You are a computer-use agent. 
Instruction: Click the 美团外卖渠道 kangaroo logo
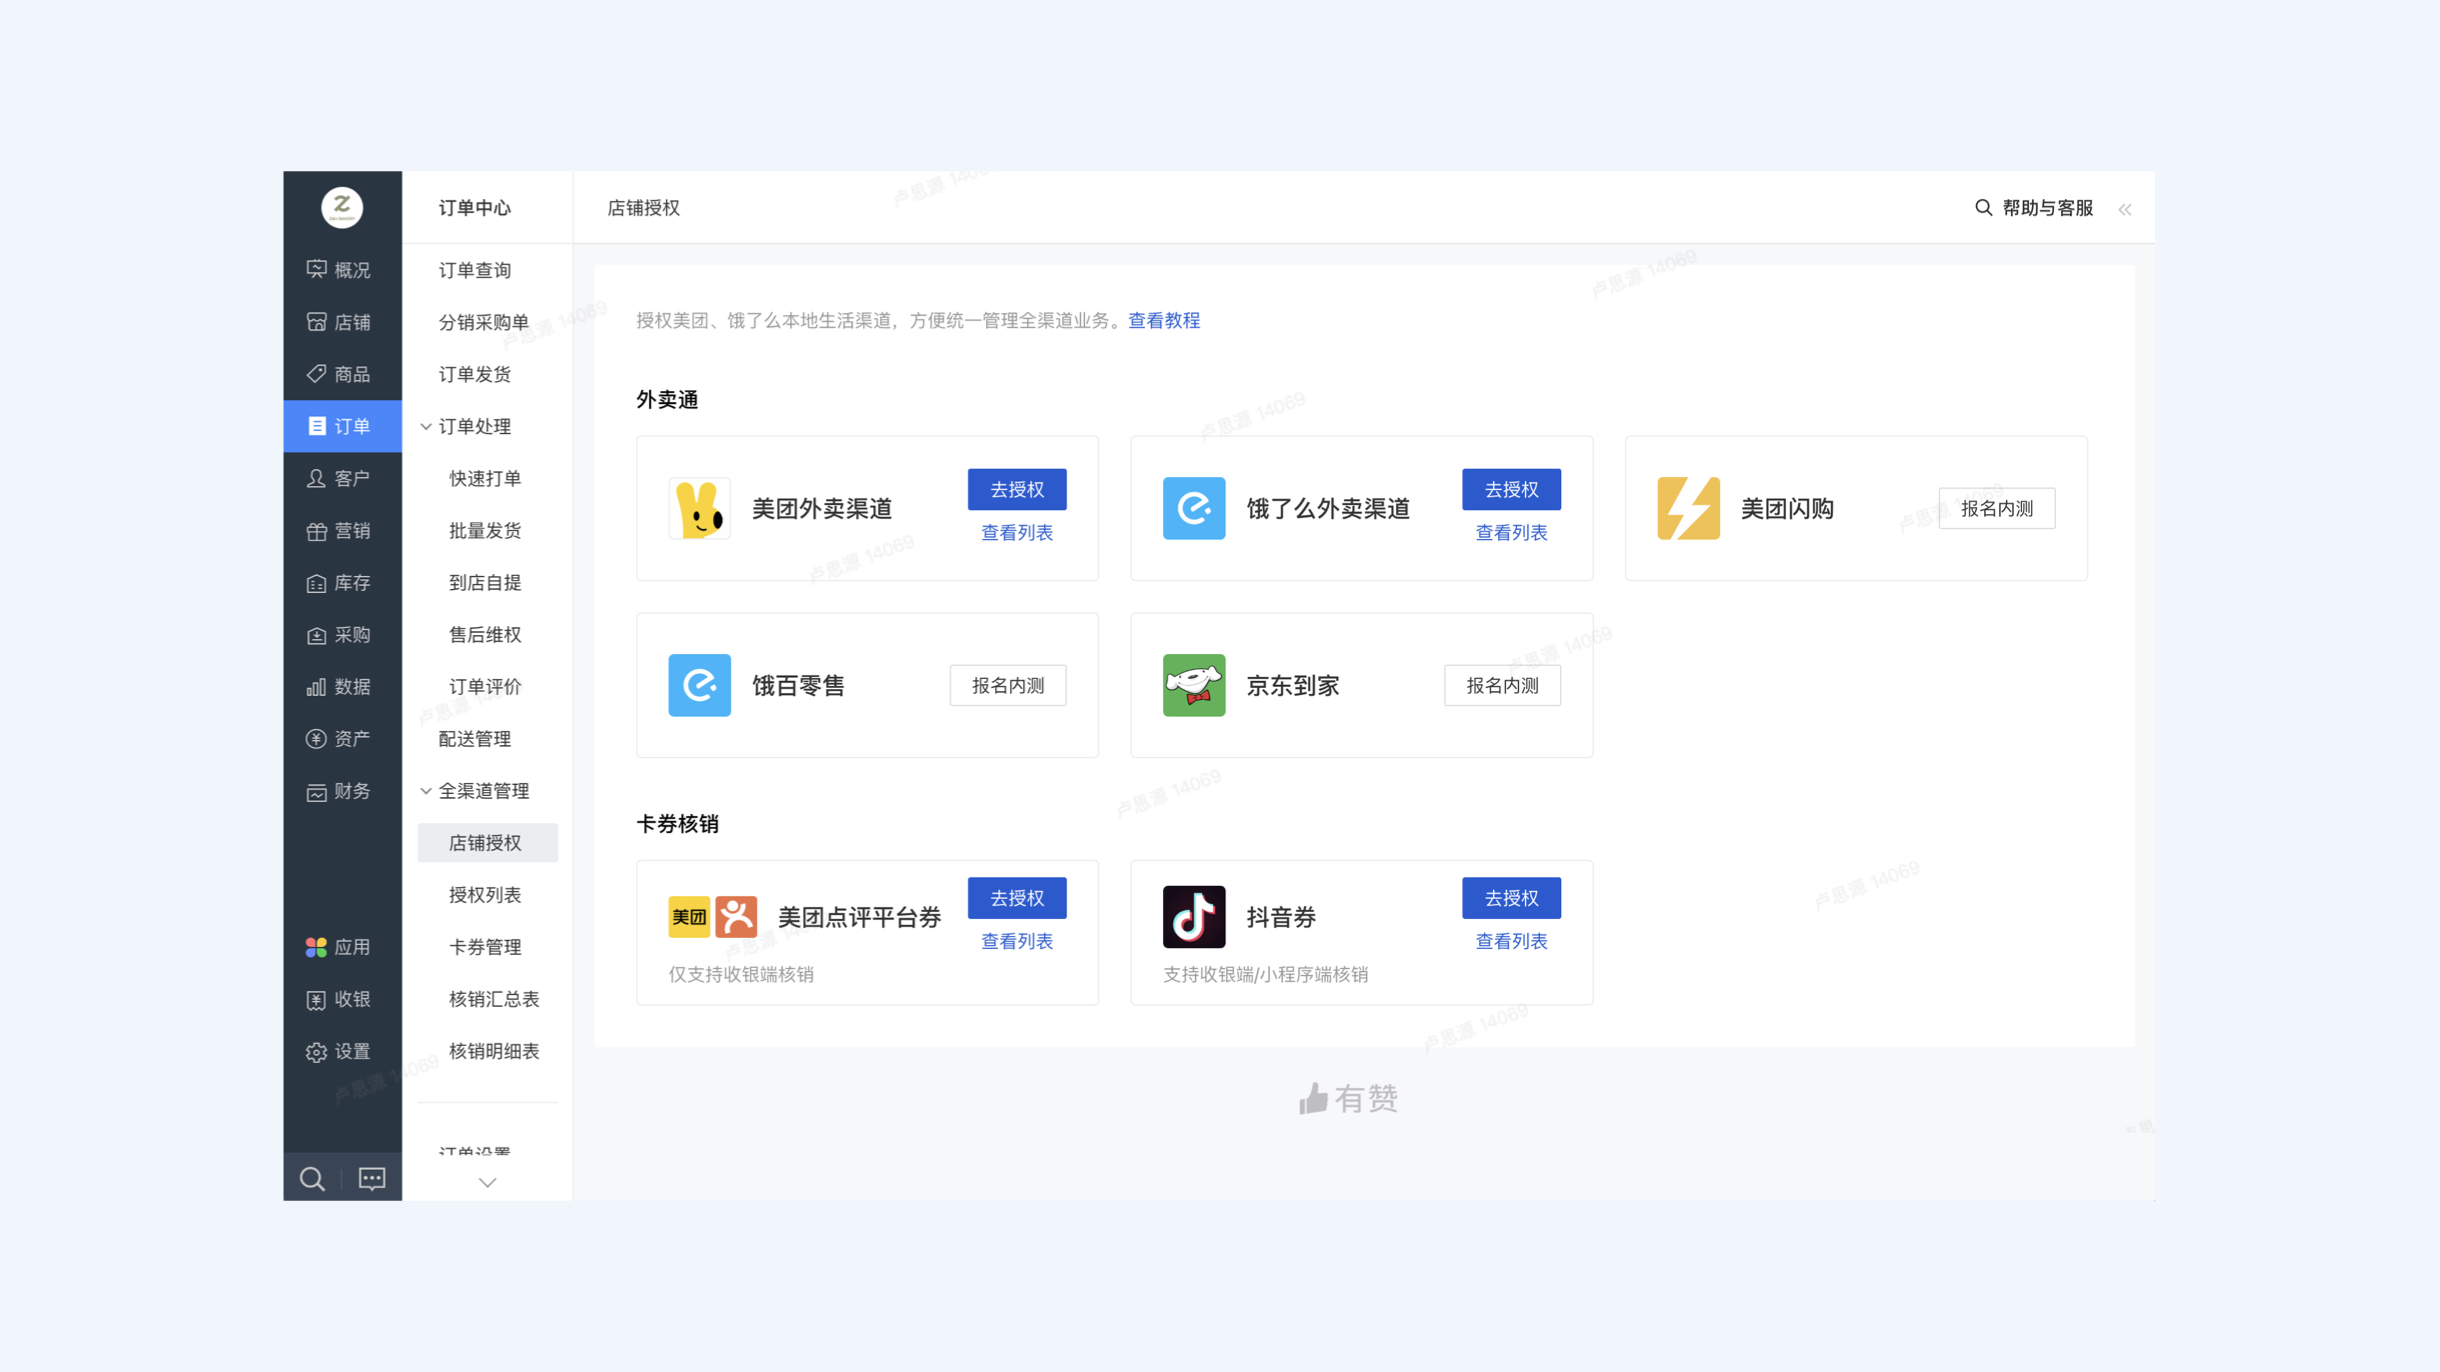pos(699,508)
